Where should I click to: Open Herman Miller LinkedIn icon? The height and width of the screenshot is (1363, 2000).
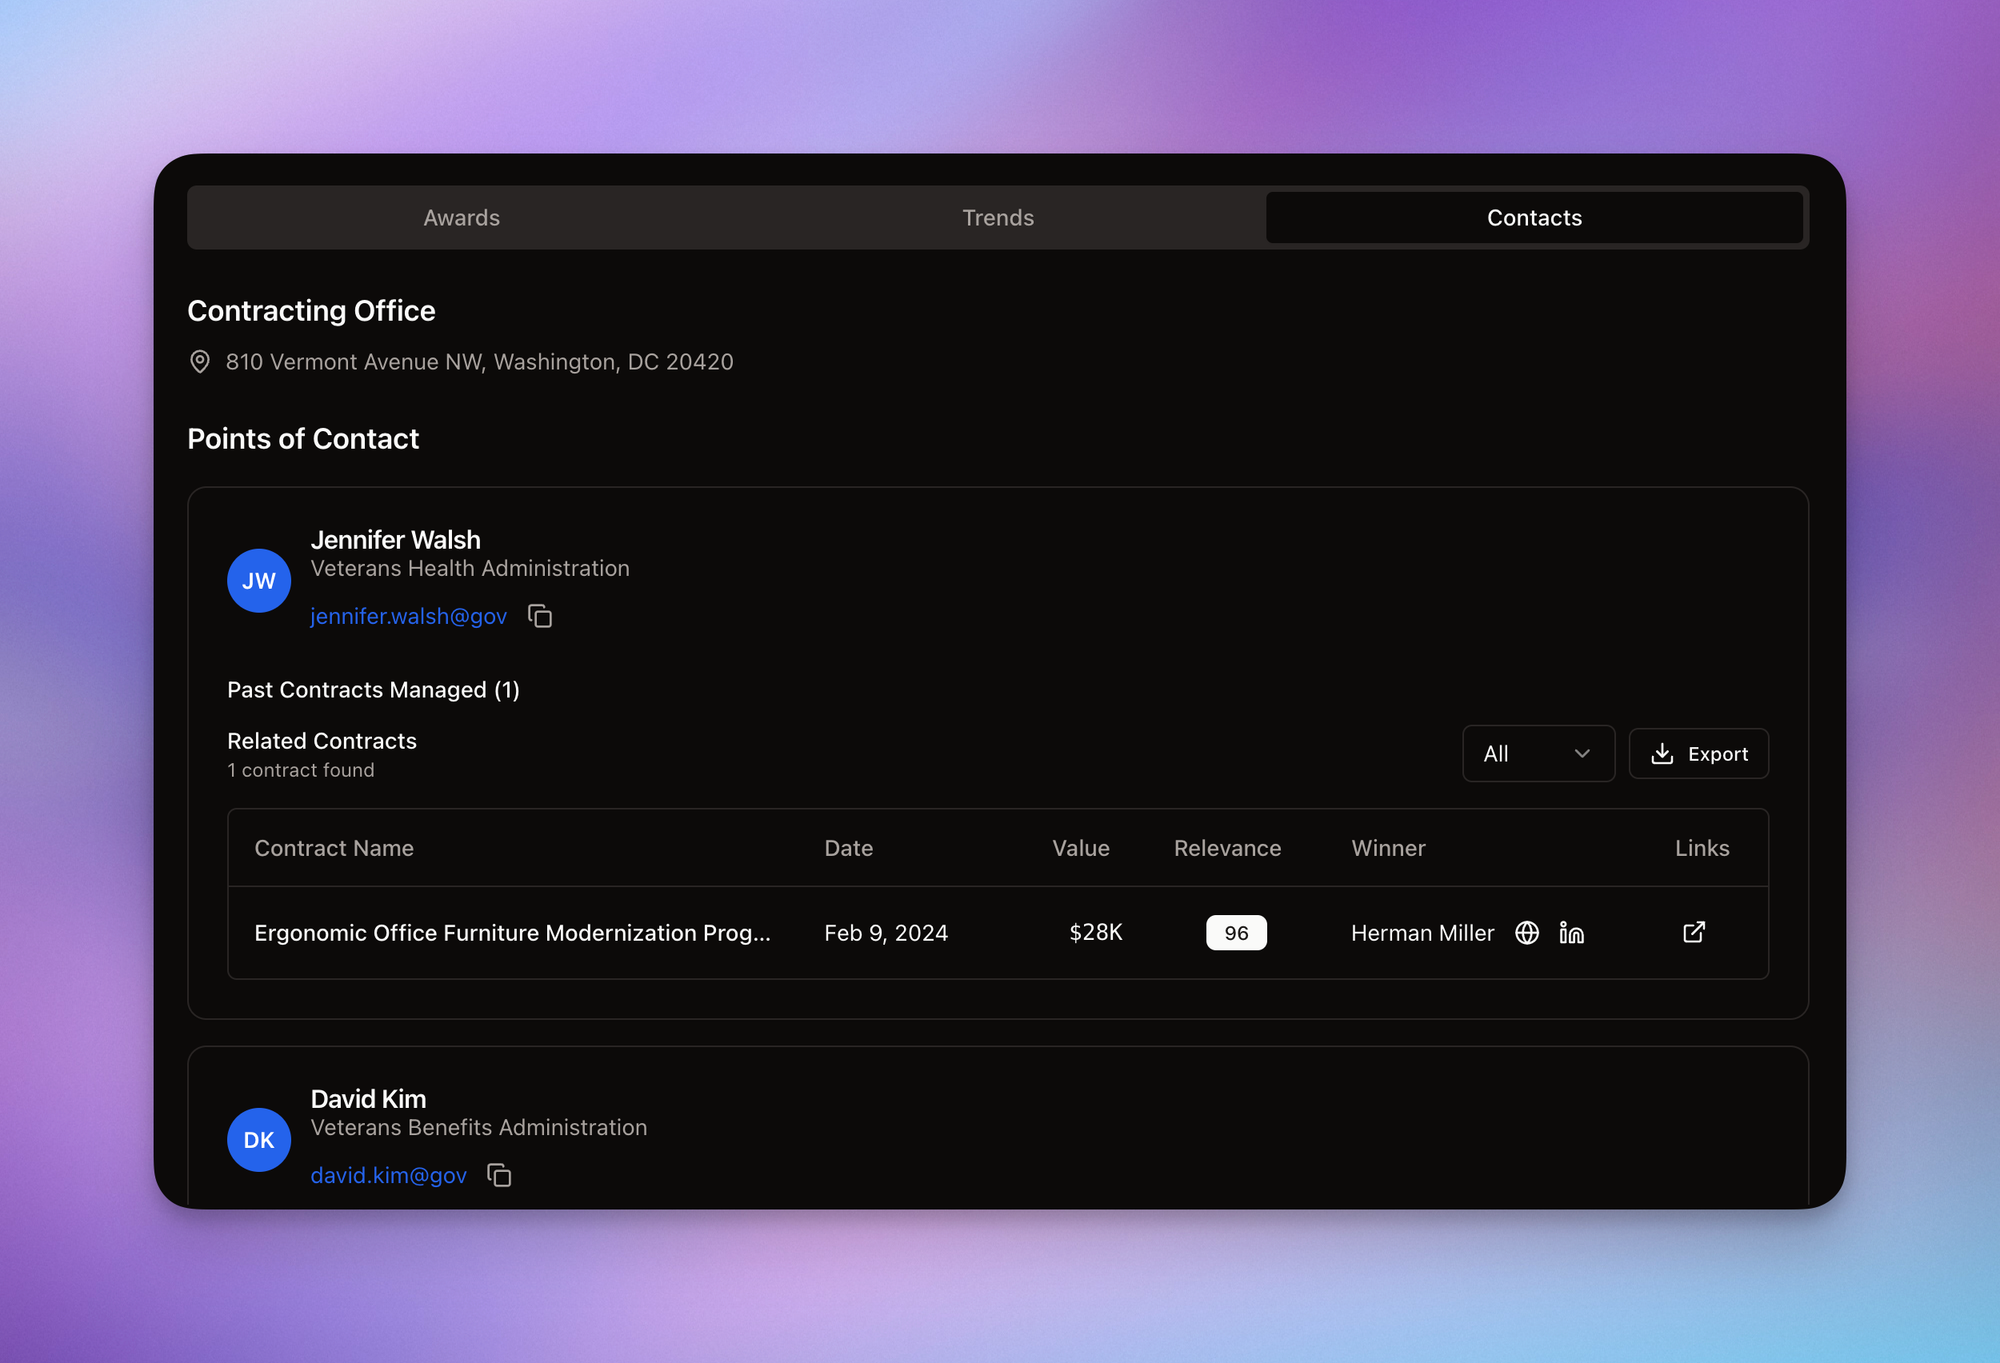coord(1571,933)
